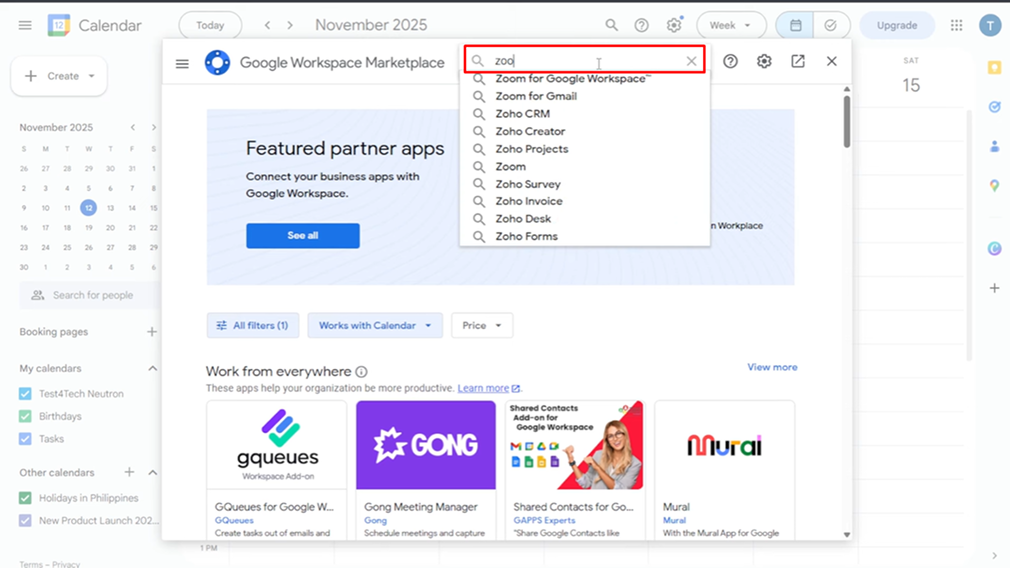Toggle Tasks calendar checkbox
The image size is (1010, 568).
point(25,439)
